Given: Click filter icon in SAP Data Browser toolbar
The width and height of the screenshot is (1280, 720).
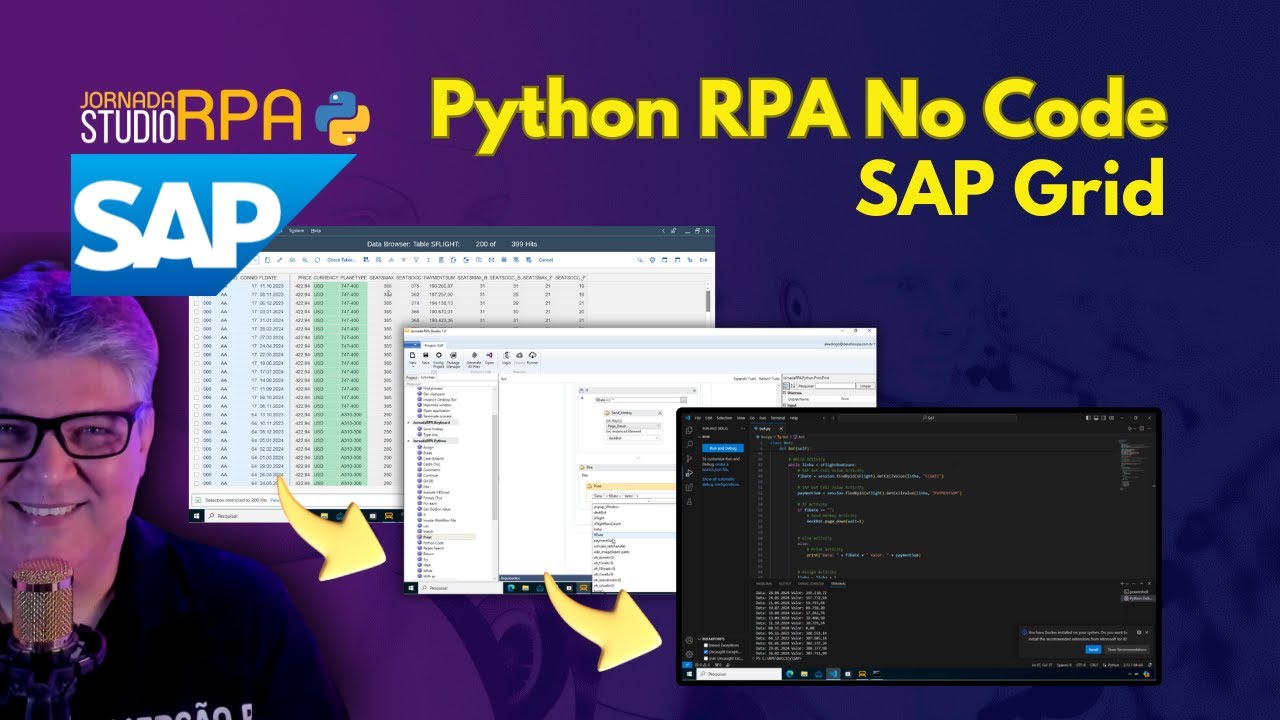Looking at the screenshot, I should [416, 260].
